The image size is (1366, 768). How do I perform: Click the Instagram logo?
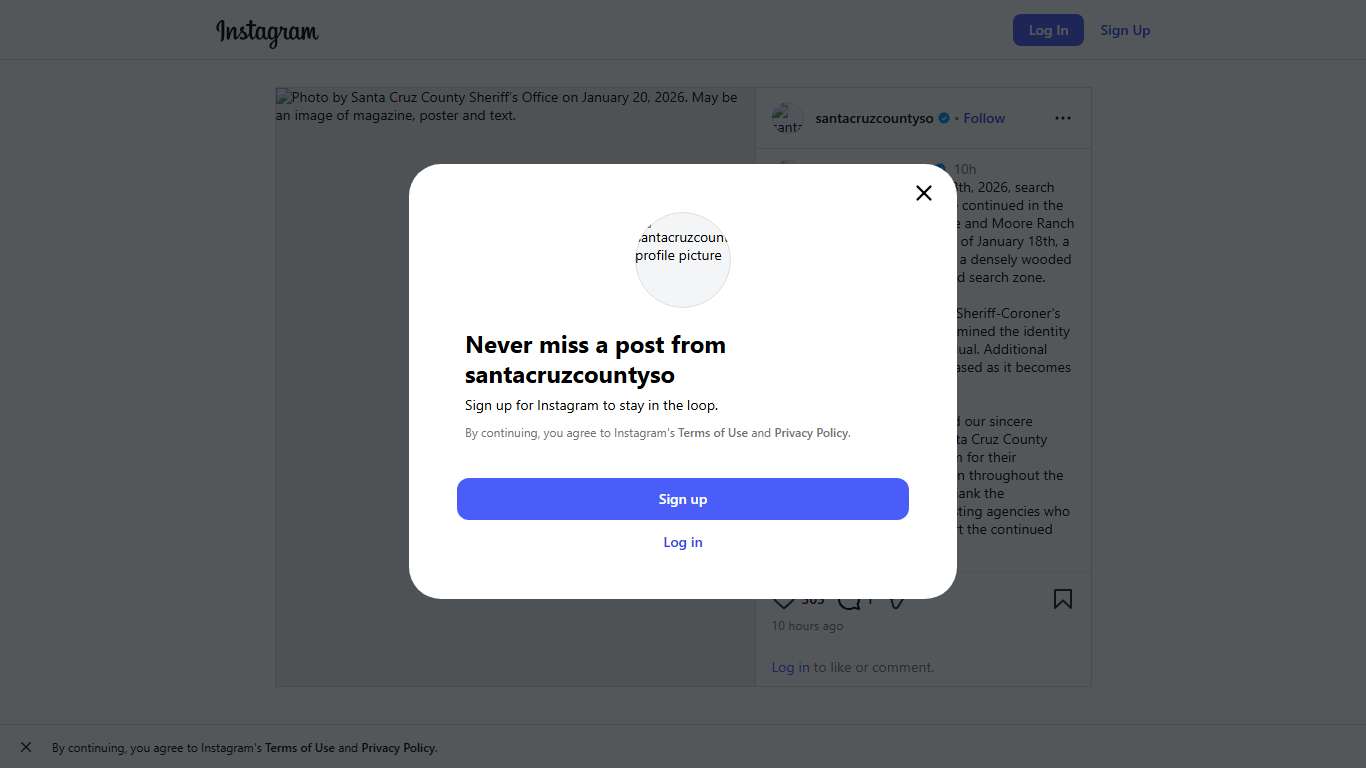tap(267, 32)
